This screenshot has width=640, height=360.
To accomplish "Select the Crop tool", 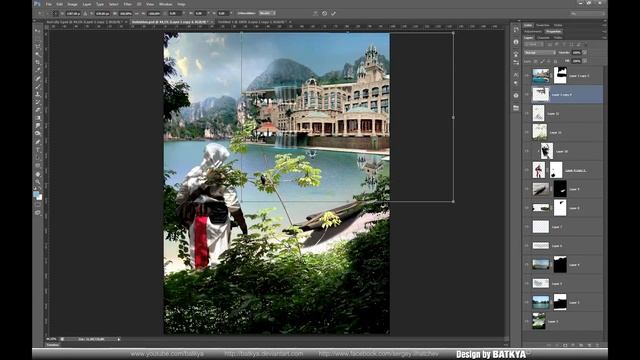I will click(x=38, y=62).
